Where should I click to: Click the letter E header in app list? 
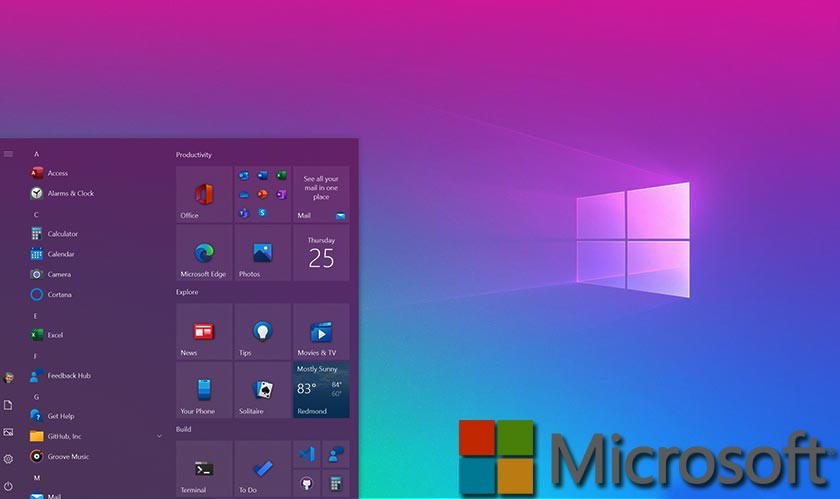35,316
